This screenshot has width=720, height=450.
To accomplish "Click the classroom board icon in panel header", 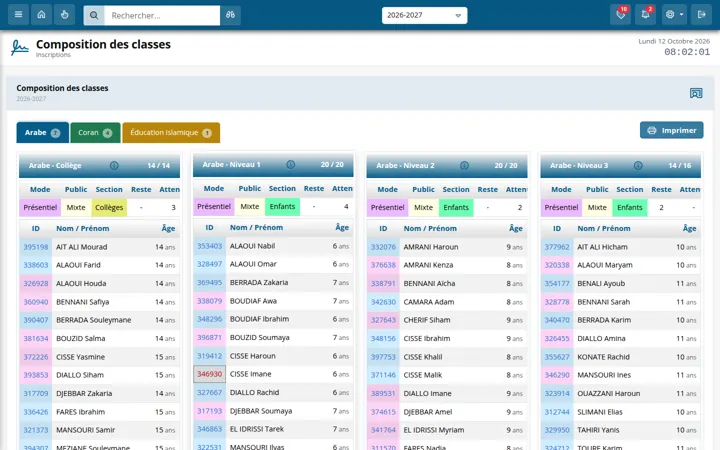I will (696, 93).
